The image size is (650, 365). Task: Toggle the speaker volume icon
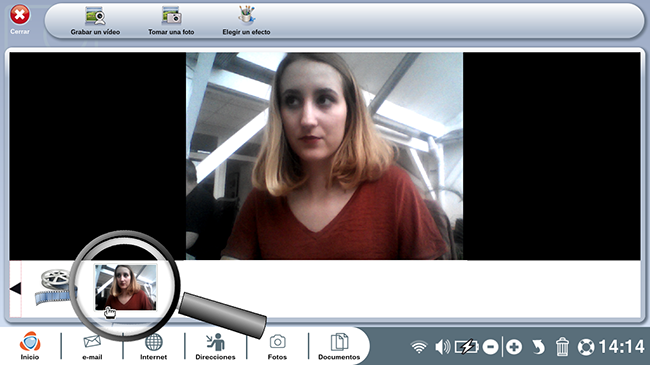tap(442, 347)
